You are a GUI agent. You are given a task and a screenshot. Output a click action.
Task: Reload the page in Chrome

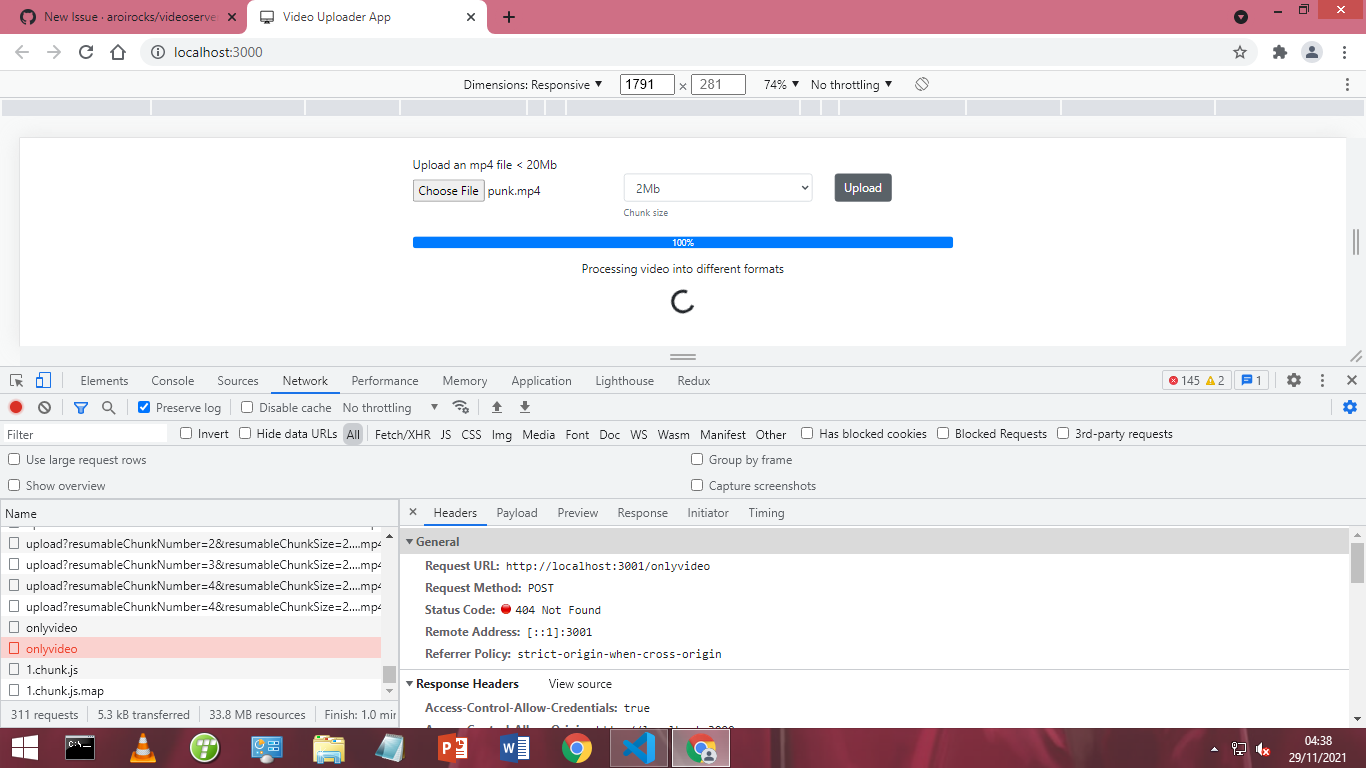pyautogui.click(x=86, y=52)
